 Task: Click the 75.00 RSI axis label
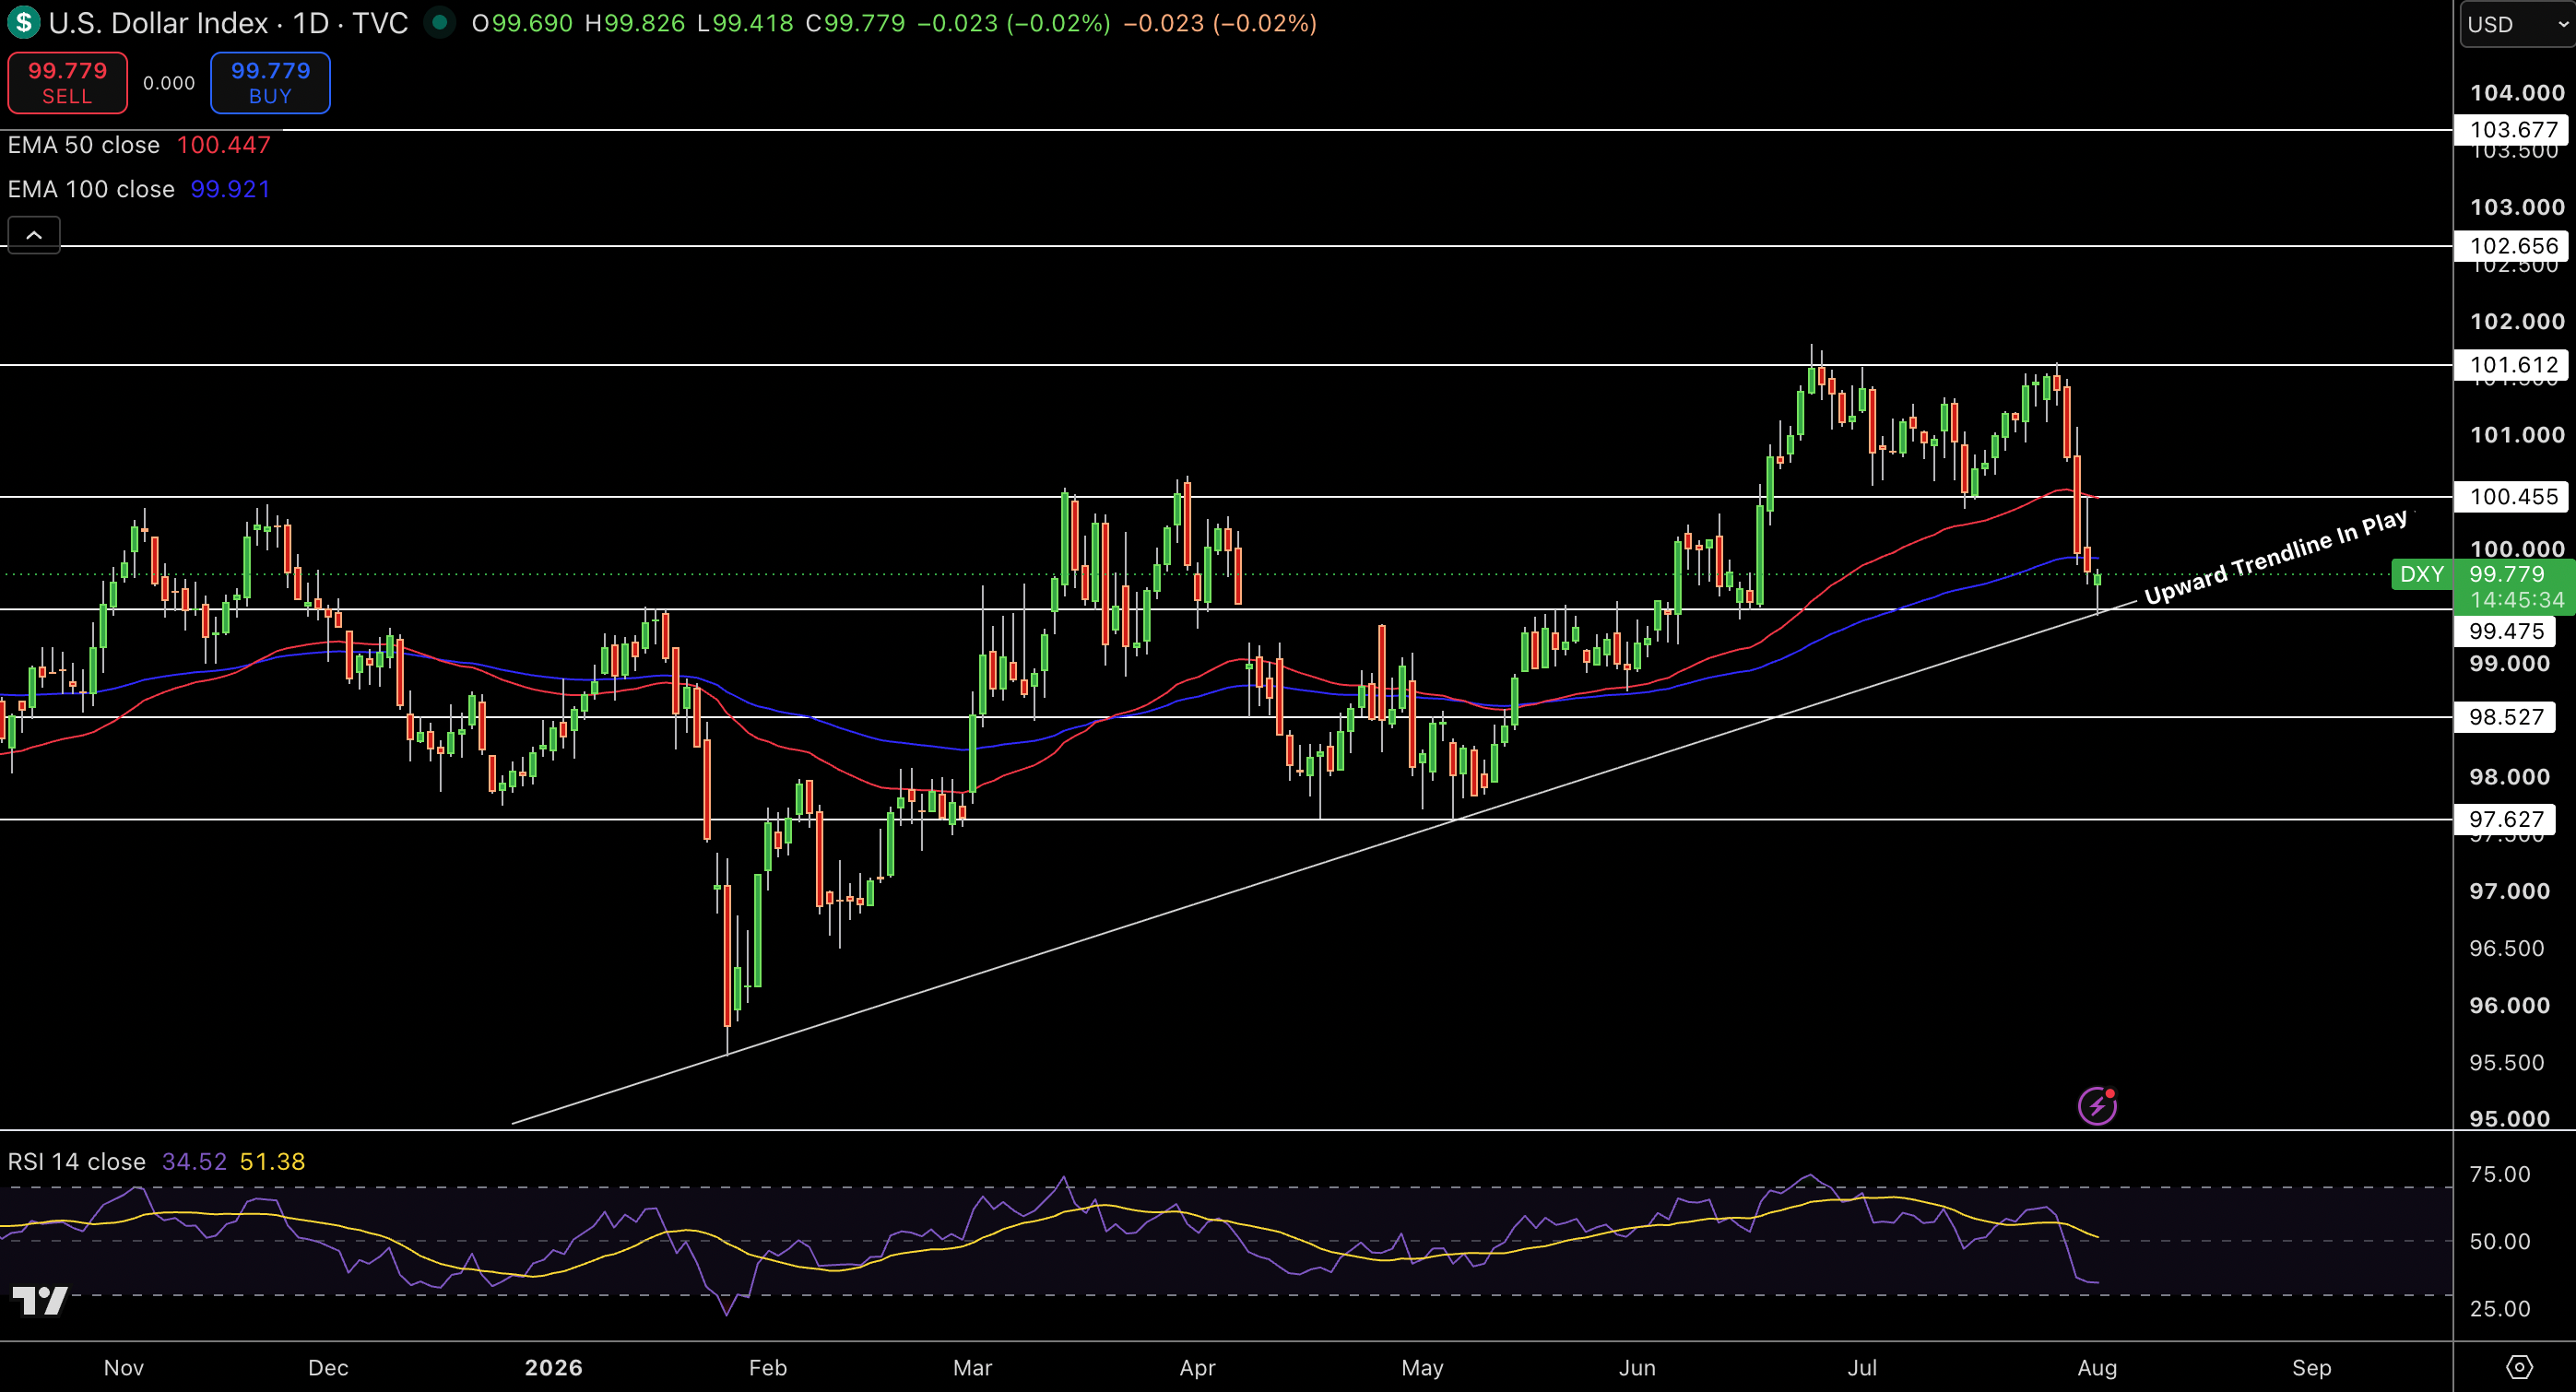pos(2500,1174)
